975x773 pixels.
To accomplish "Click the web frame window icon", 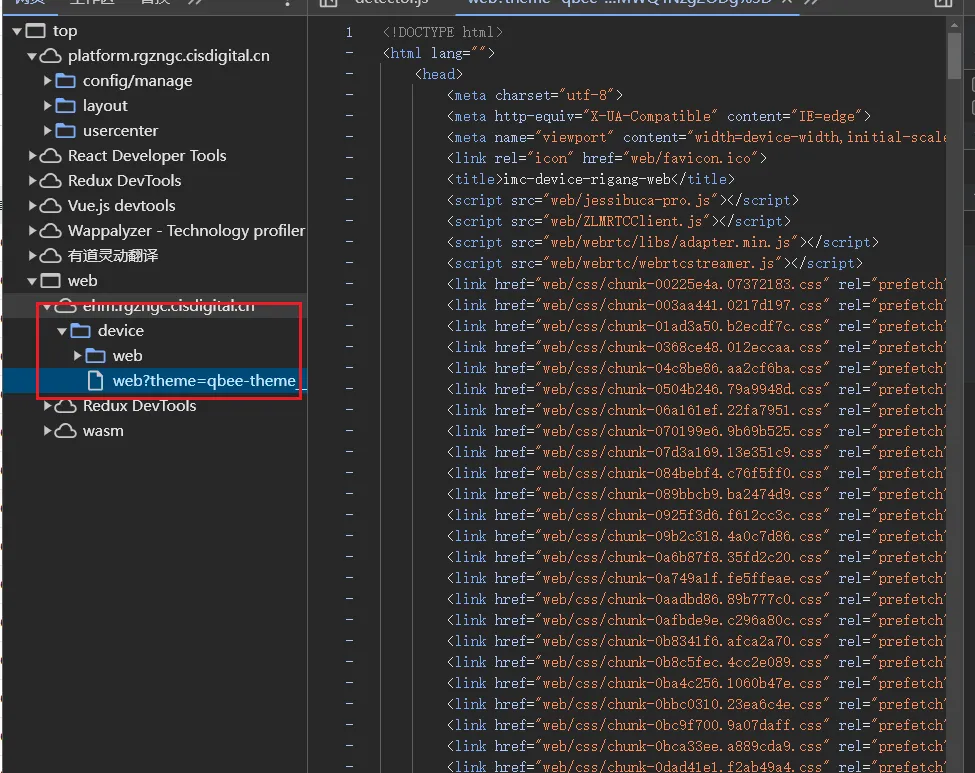I will (50, 280).
